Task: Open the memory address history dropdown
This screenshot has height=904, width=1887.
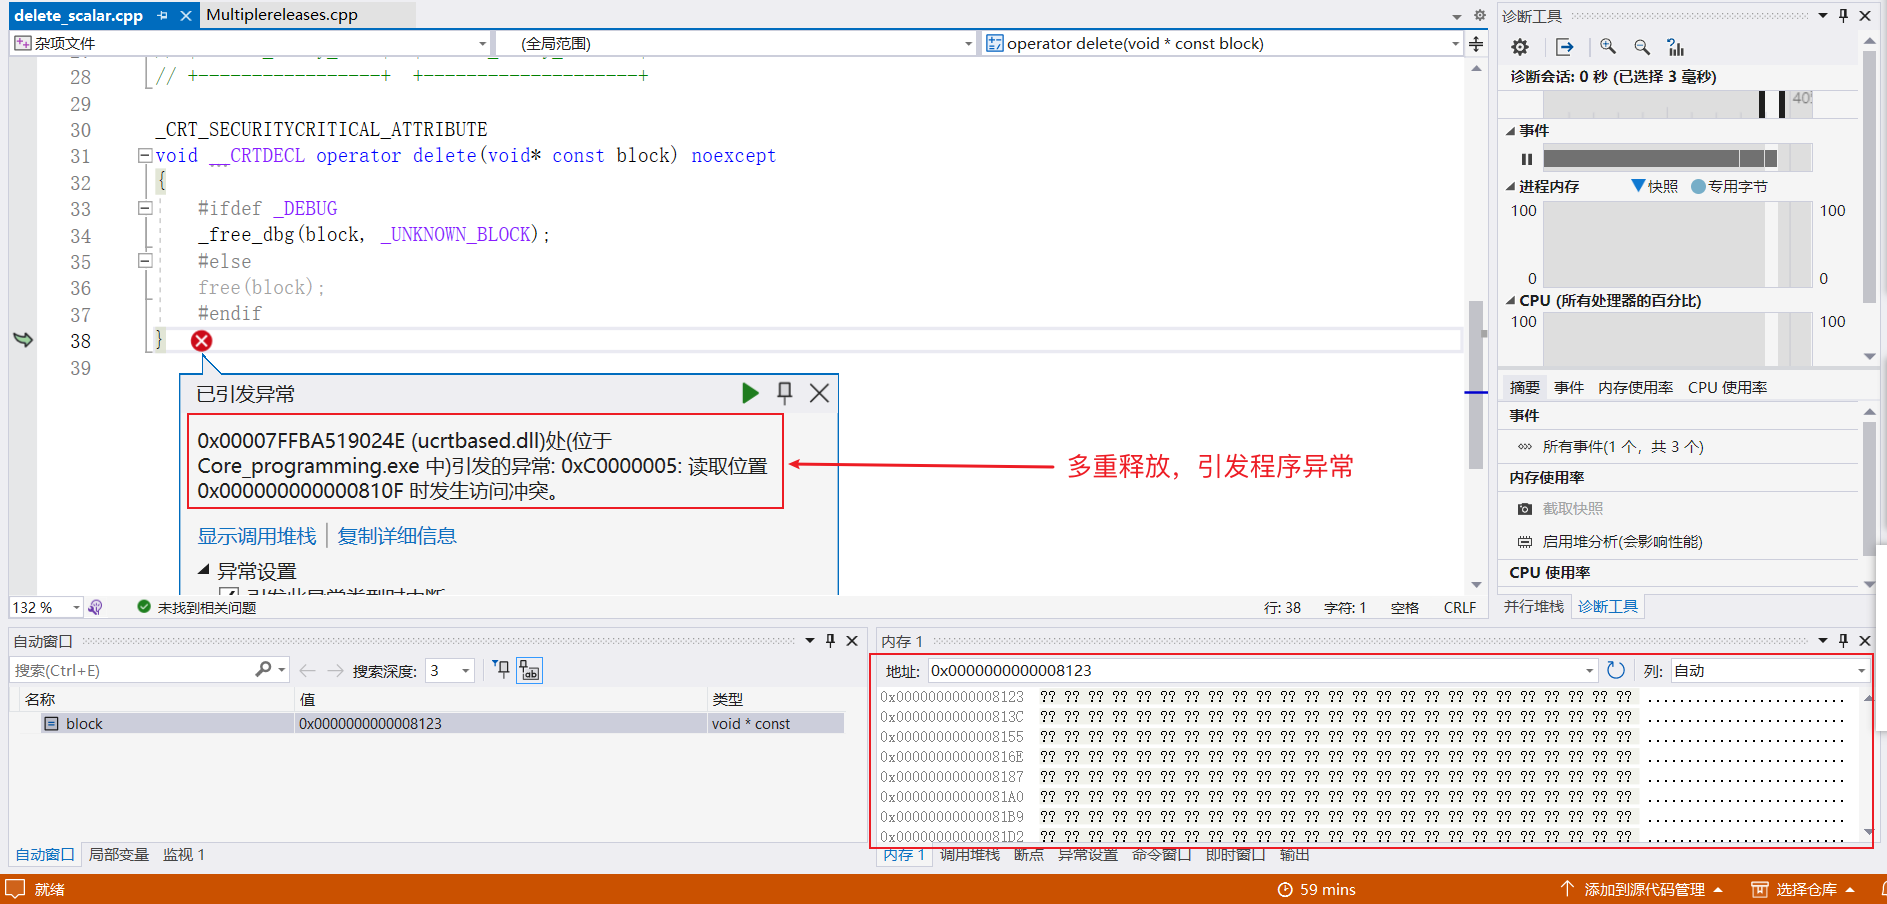Action: pyautogui.click(x=1589, y=670)
